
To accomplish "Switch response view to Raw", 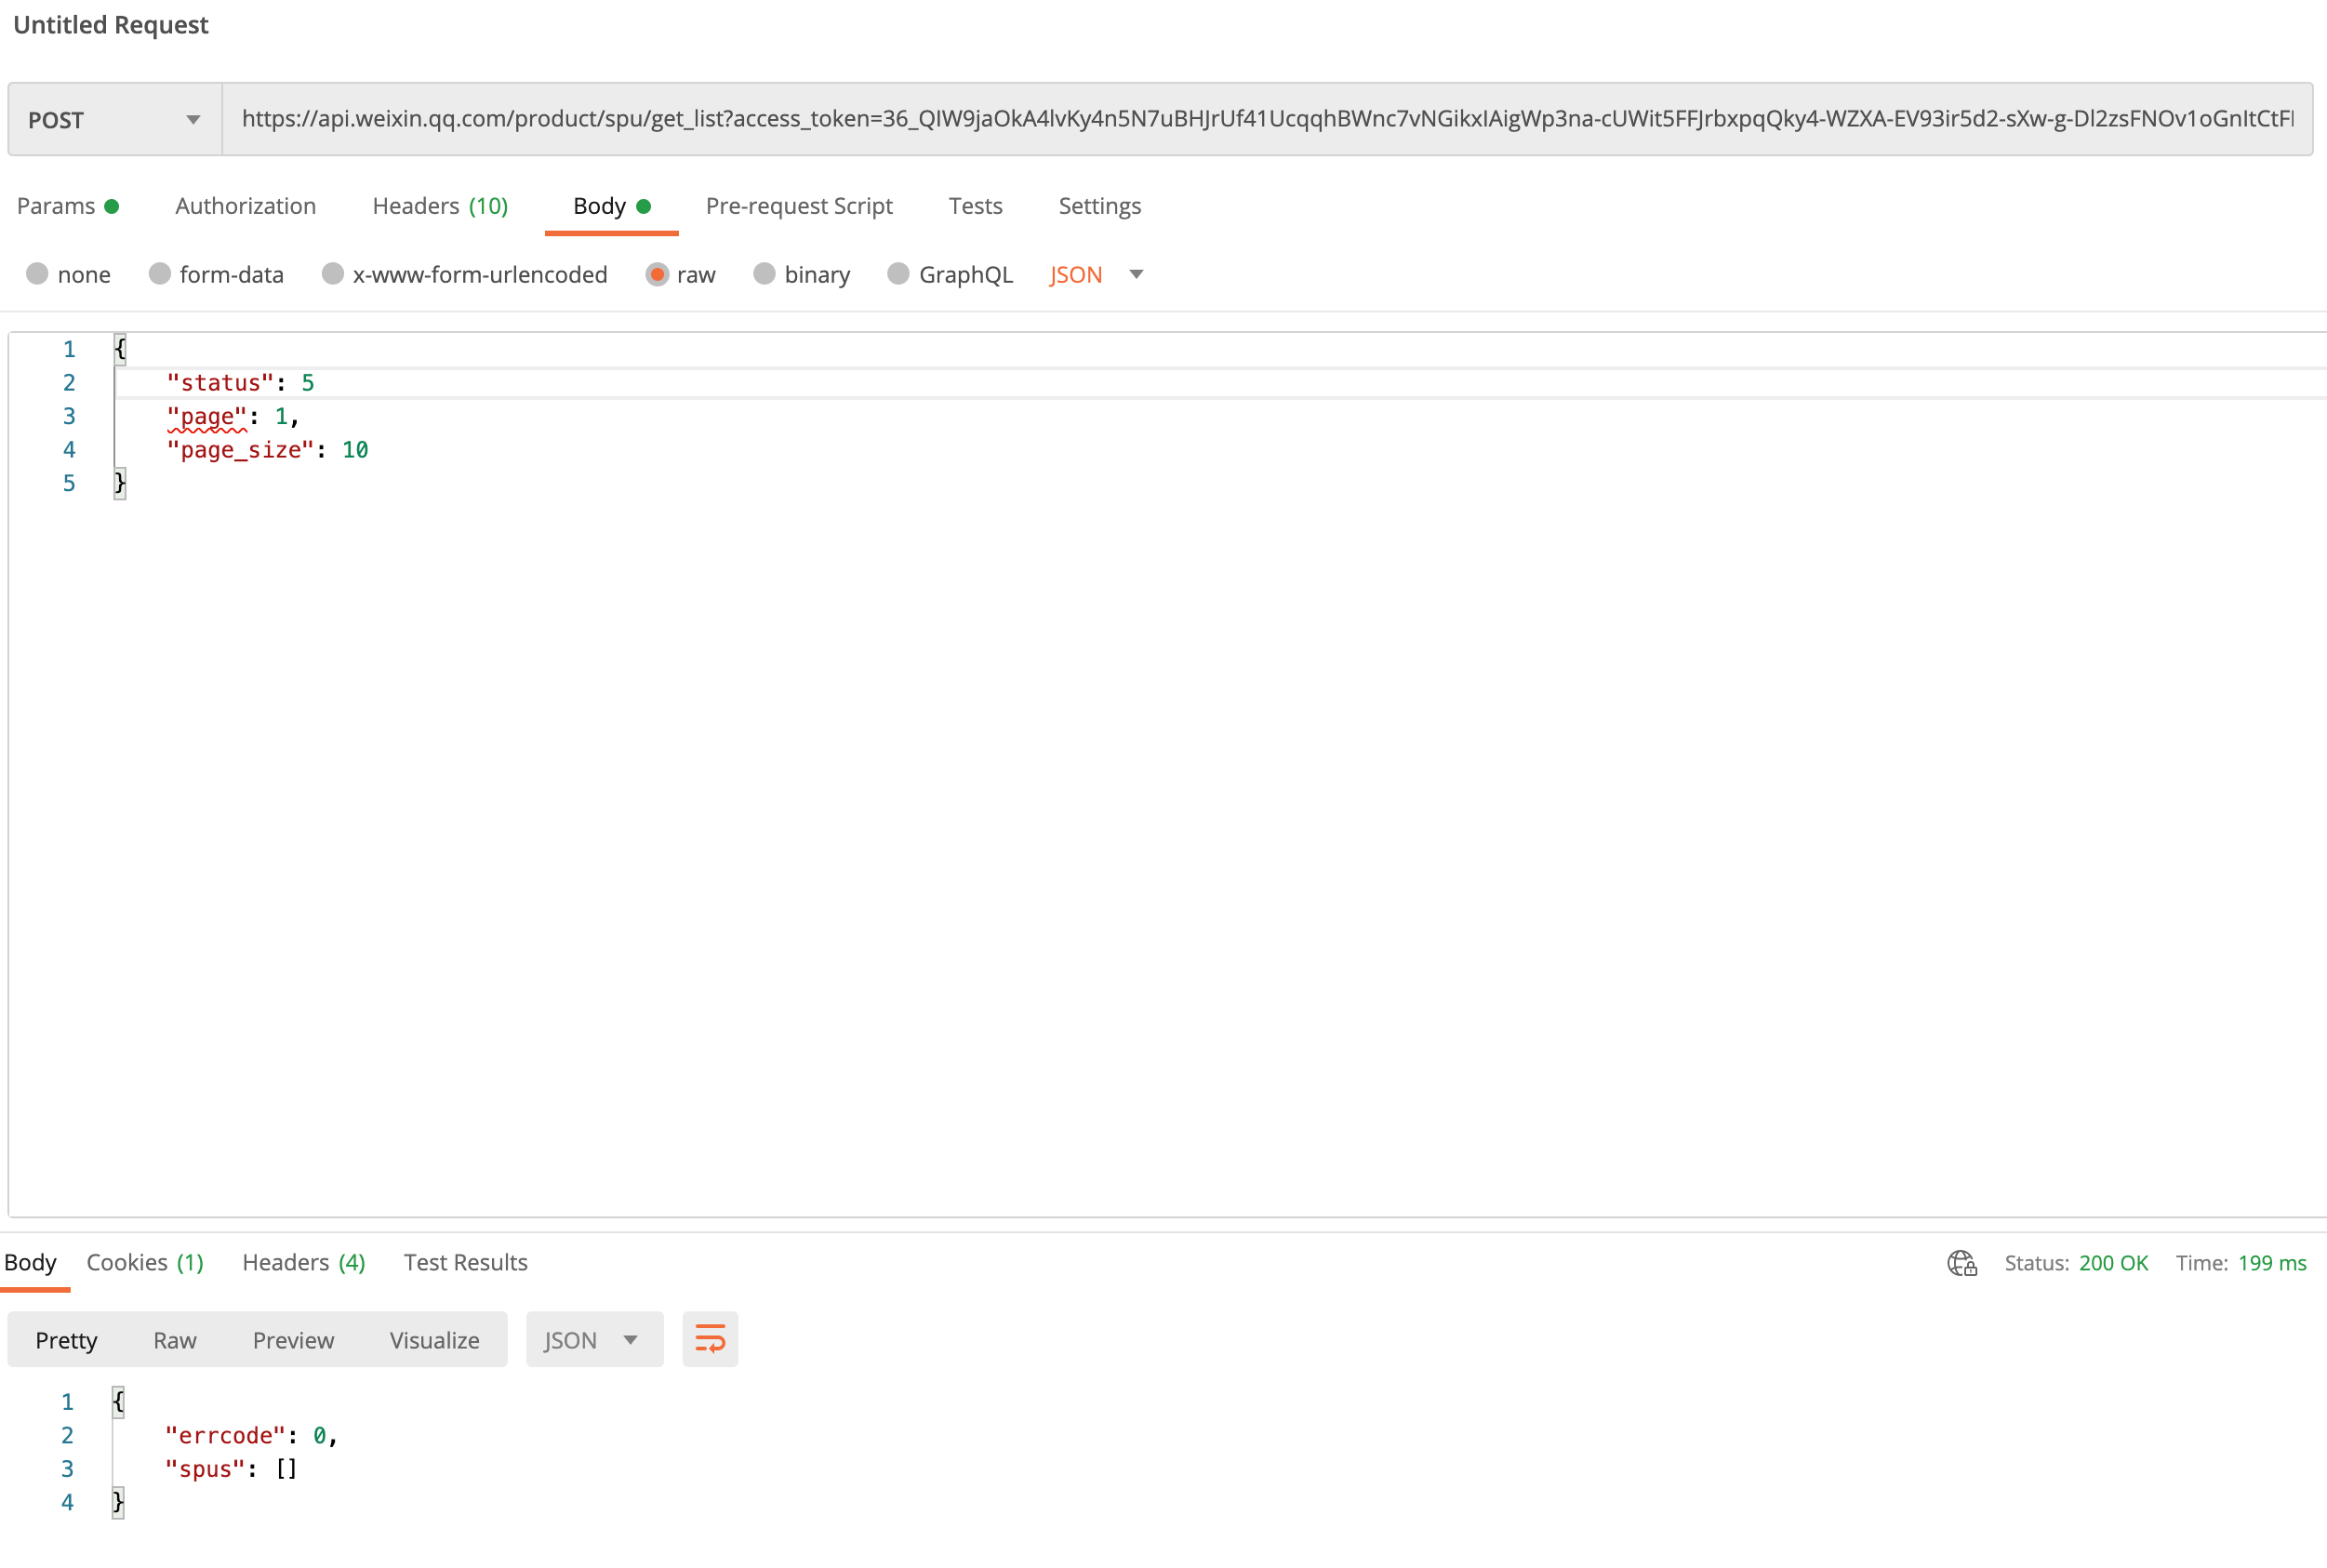I will 175,1340.
